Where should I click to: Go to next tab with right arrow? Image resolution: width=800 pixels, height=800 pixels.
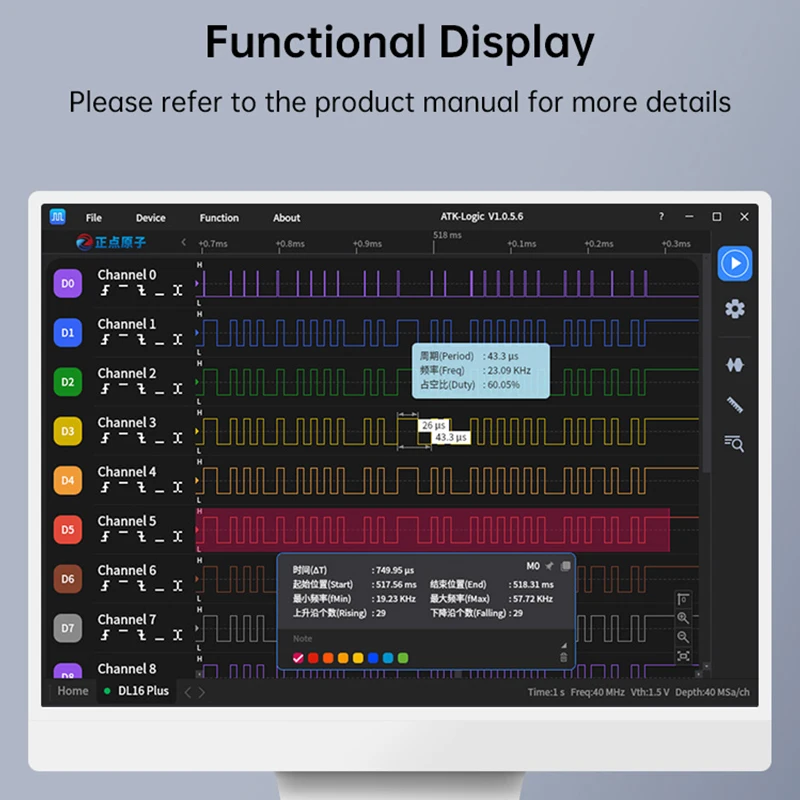202,692
